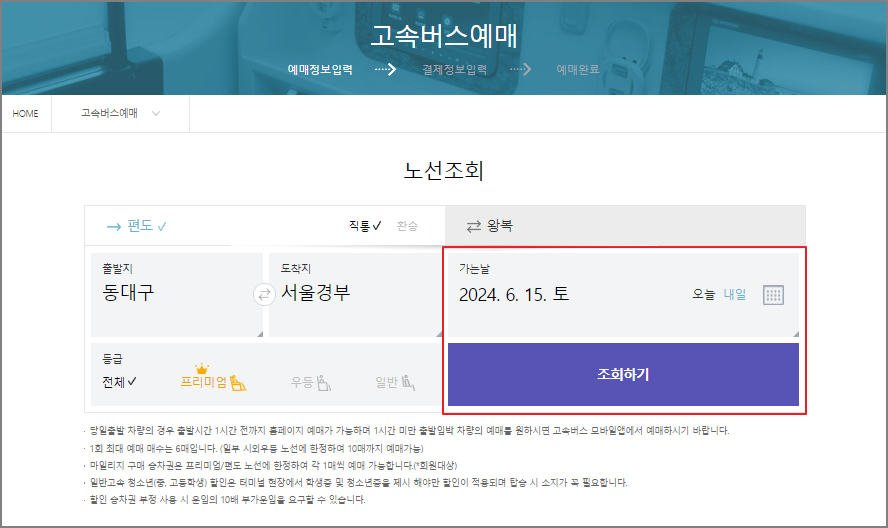Click the 노선조회 heading

click(x=443, y=170)
